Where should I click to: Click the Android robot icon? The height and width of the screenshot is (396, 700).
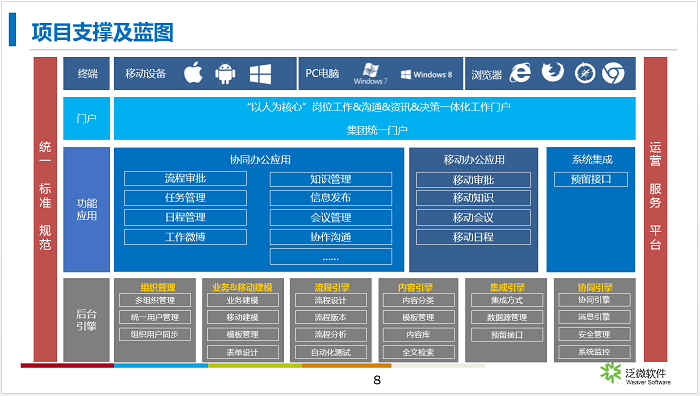click(225, 73)
